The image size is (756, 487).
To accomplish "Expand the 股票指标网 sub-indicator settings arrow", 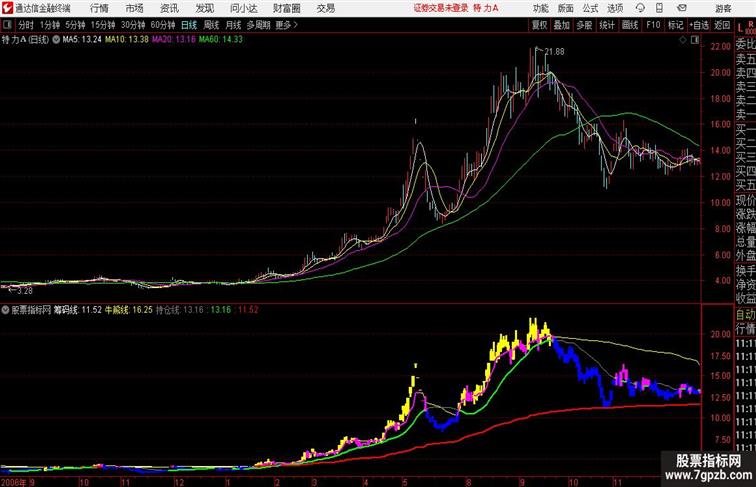I will point(5,310).
